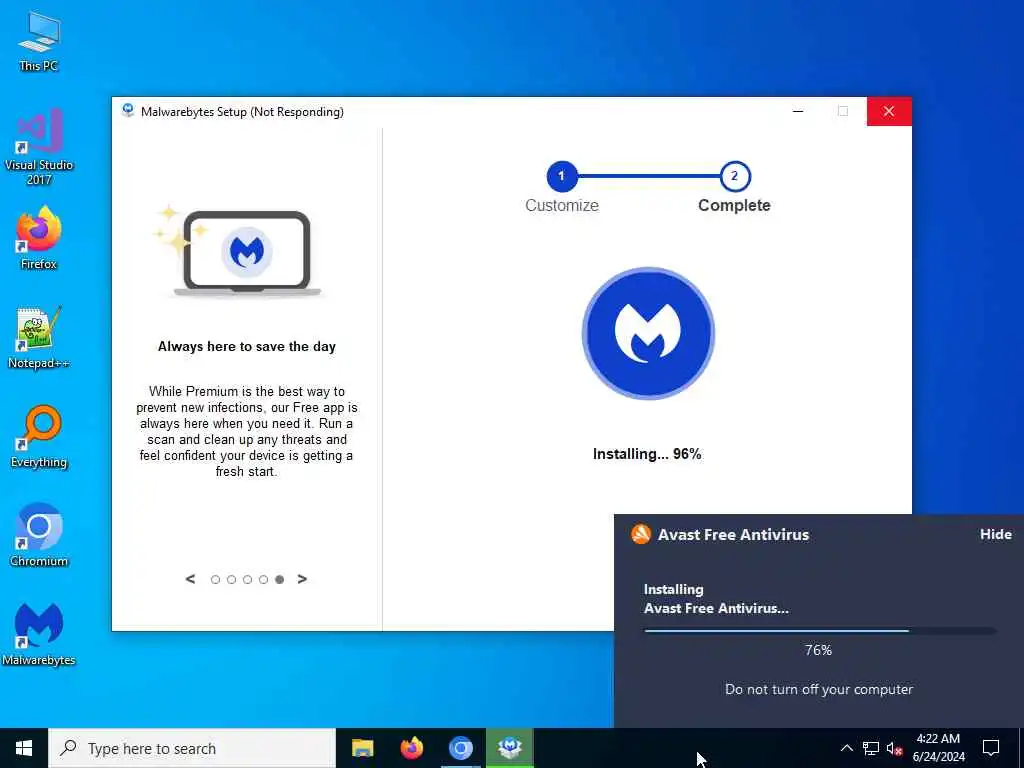Select the Malwarebytes desktop shortcut
The width and height of the screenshot is (1024, 768).
pos(39,633)
